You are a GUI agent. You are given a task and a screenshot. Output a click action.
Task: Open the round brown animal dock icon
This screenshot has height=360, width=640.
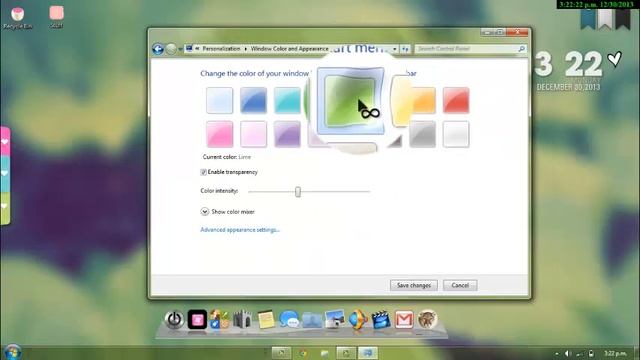point(427,319)
